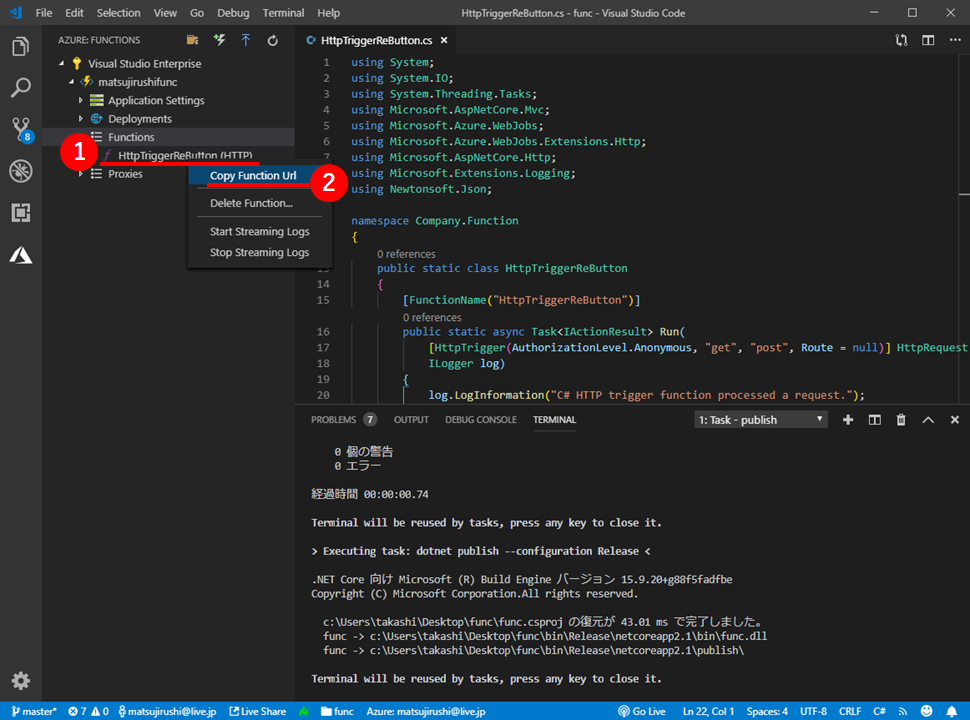The width and height of the screenshot is (970, 720).
Task: Click CRLF end-of-line selector
Action: click(x=850, y=711)
